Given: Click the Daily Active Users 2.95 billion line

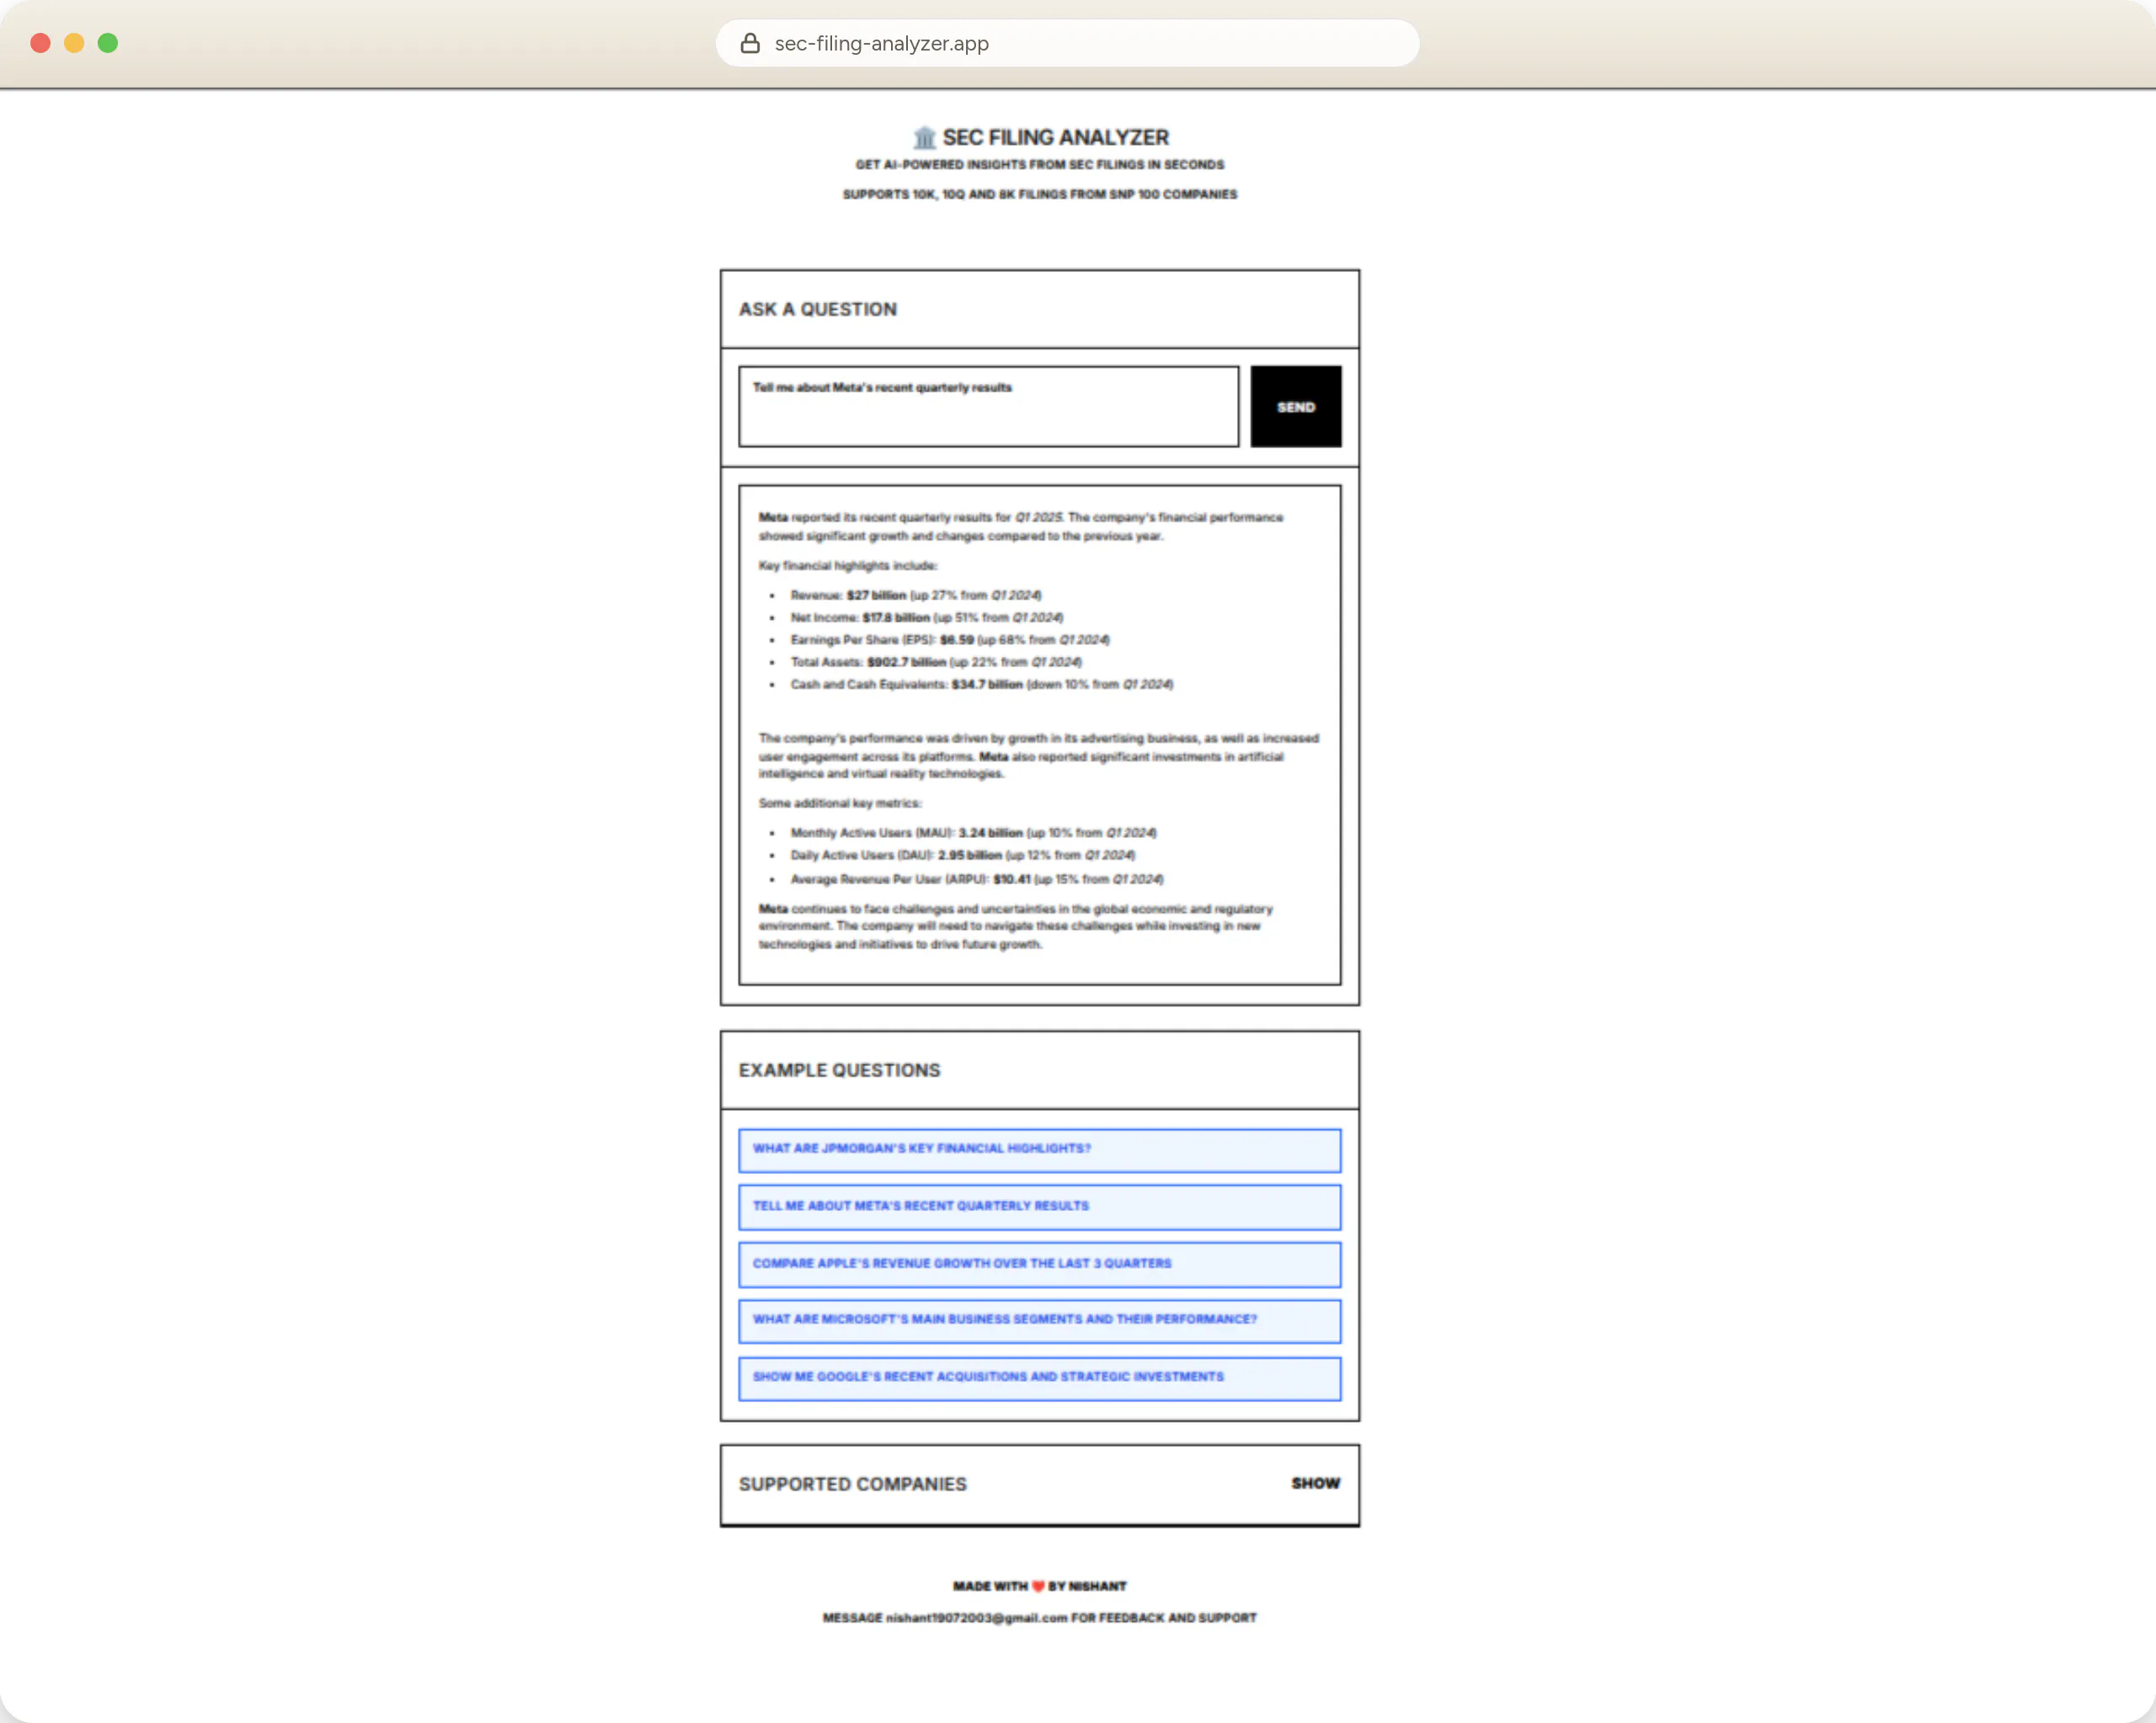Looking at the screenshot, I should pos(962,855).
